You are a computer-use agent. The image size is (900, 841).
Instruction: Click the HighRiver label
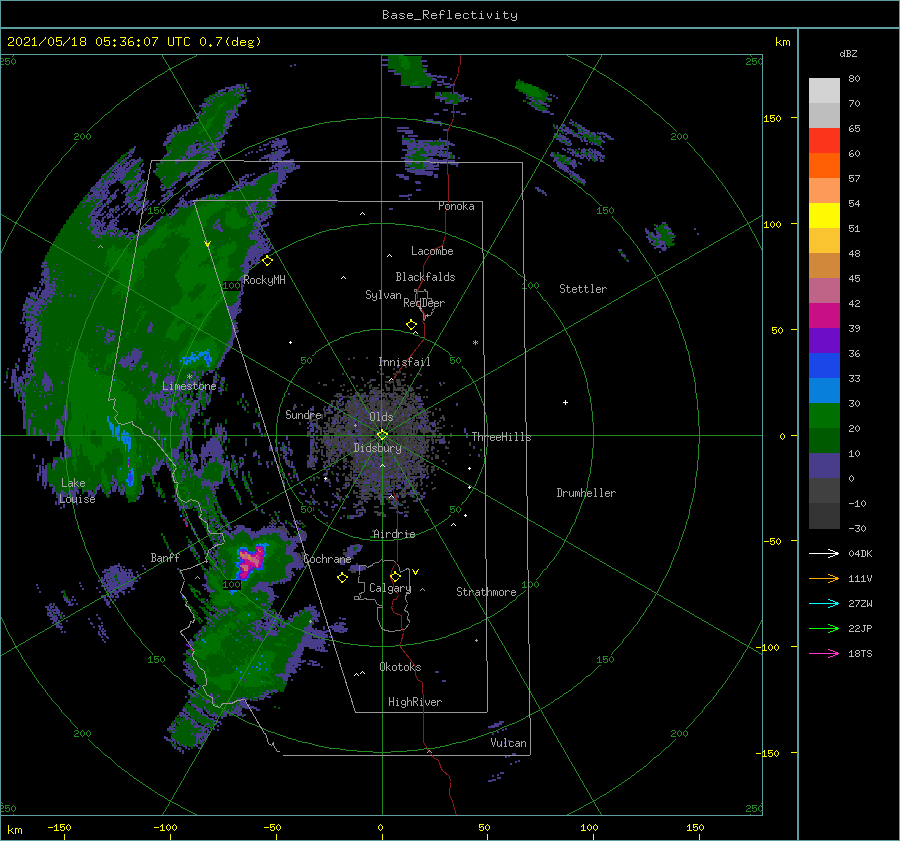415,702
